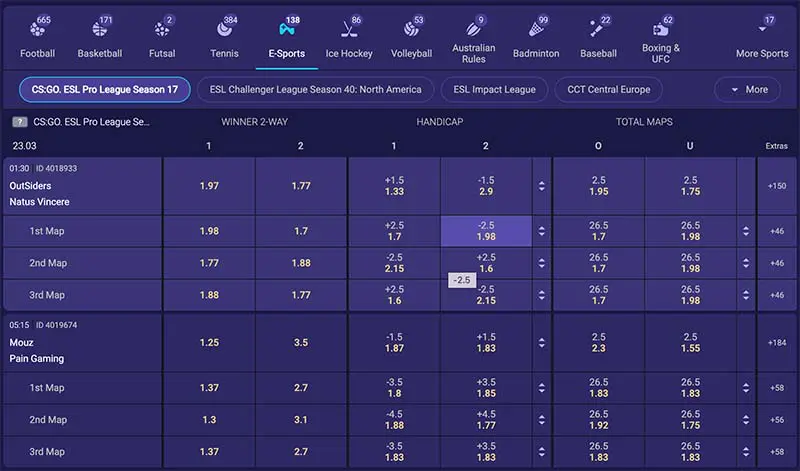The height and width of the screenshot is (471, 800).
Task: Select over 2.5 maps at 1.95
Action: 598,186
